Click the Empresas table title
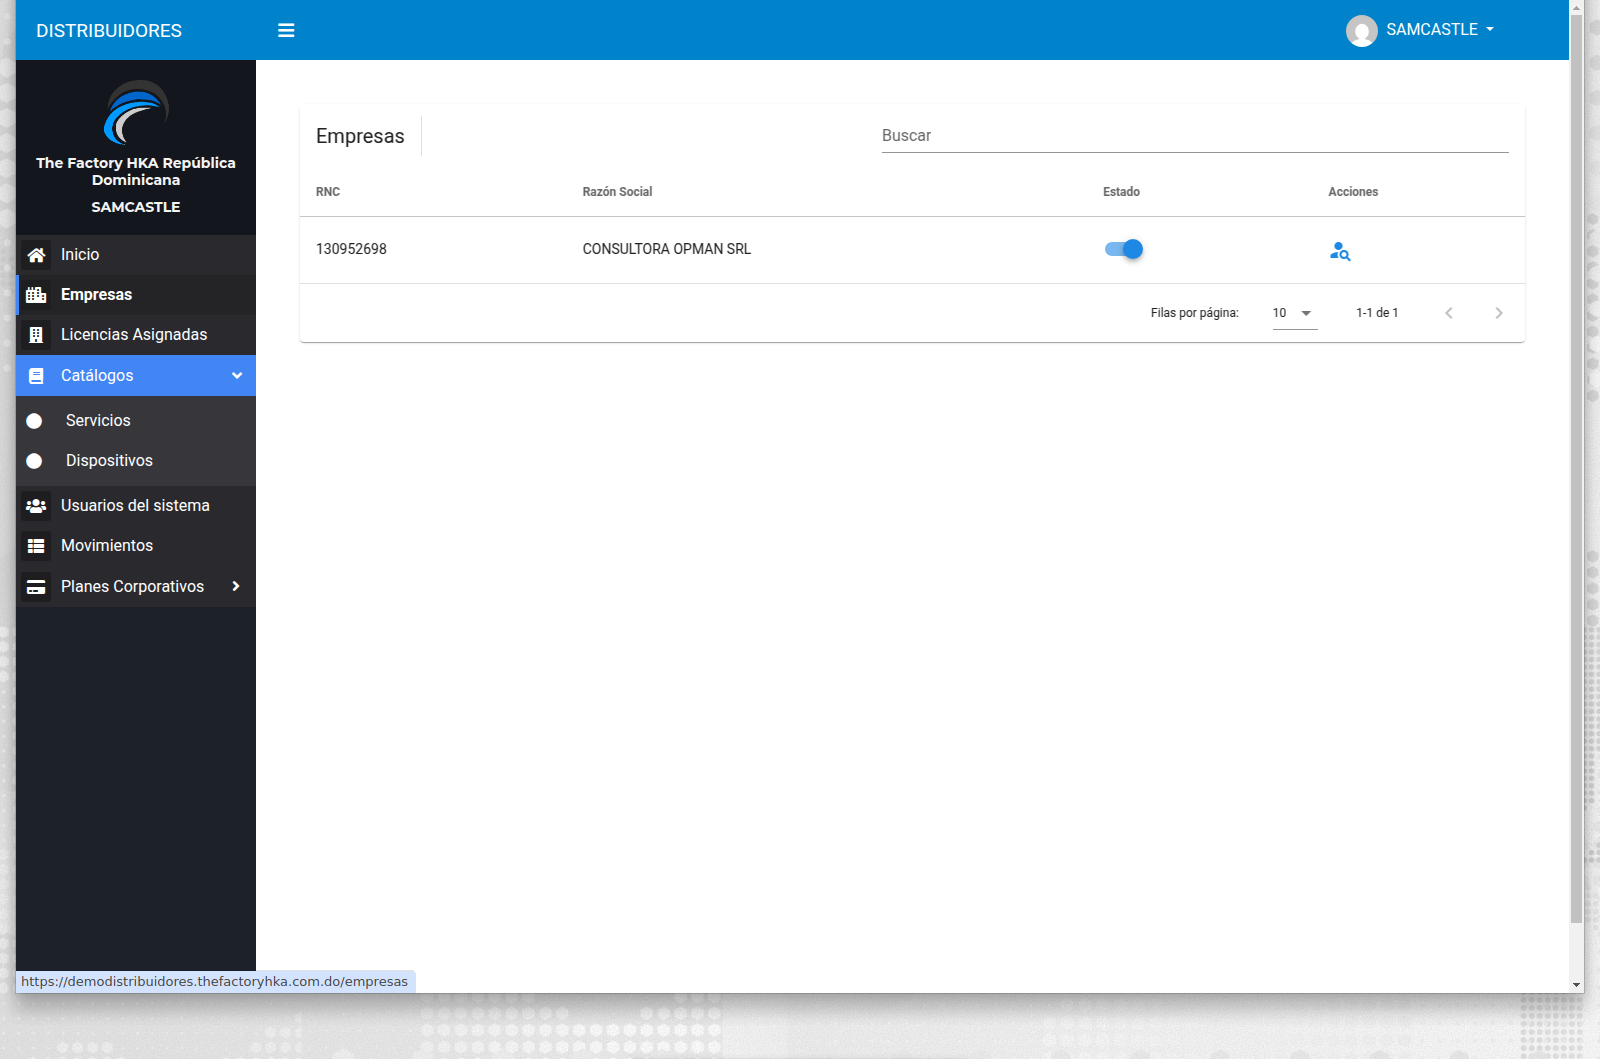This screenshot has width=1600, height=1059. (x=360, y=136)
